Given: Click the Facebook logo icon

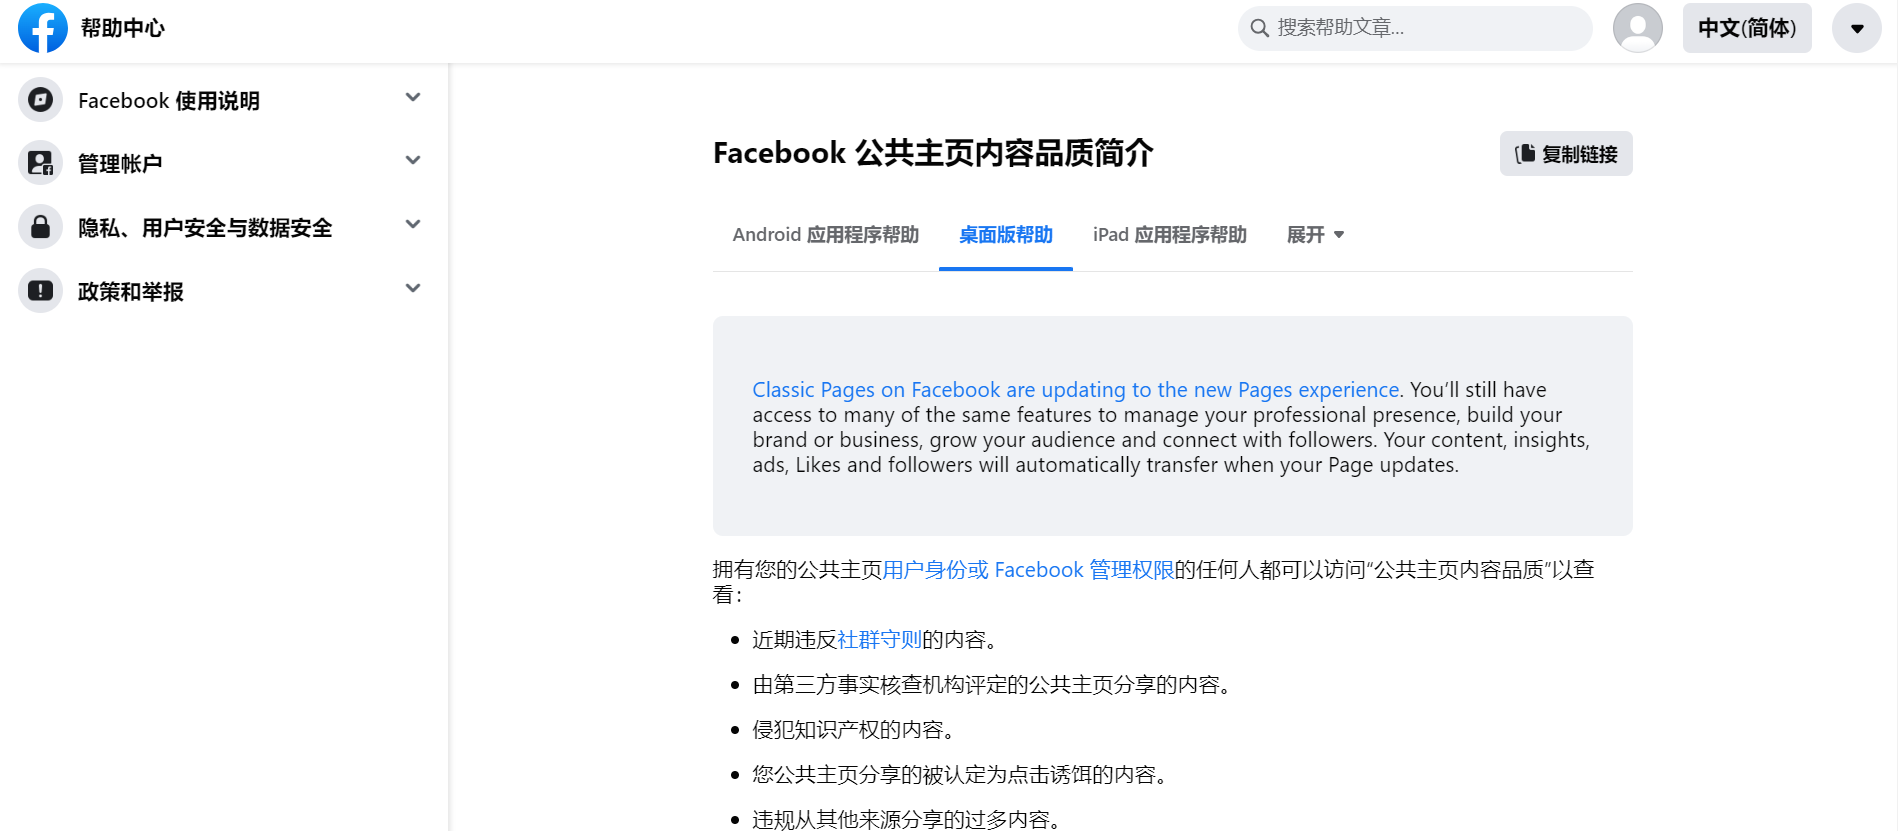Looking at the screenshot, I should 43,28.
